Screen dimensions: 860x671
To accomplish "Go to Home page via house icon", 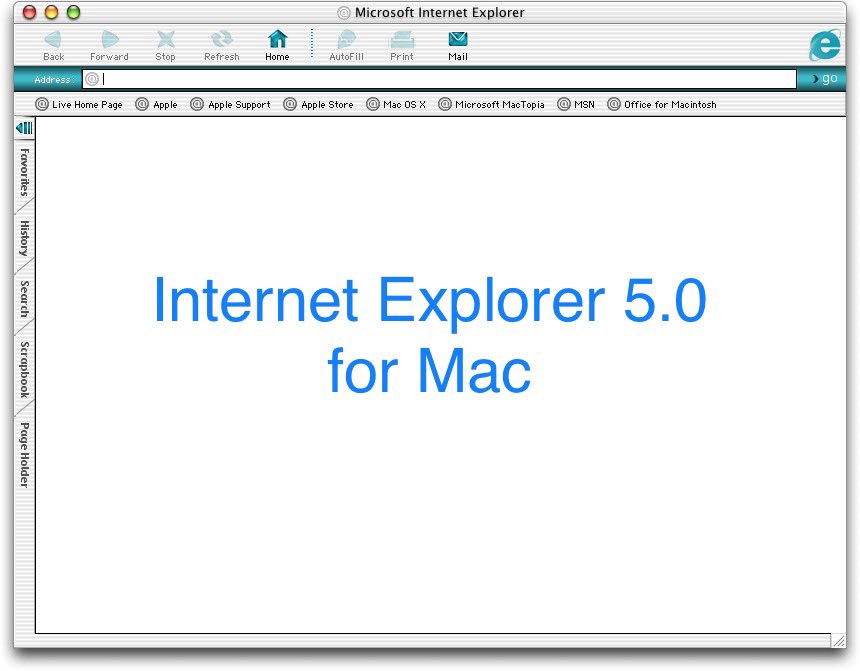I will (x=277, y=40).
